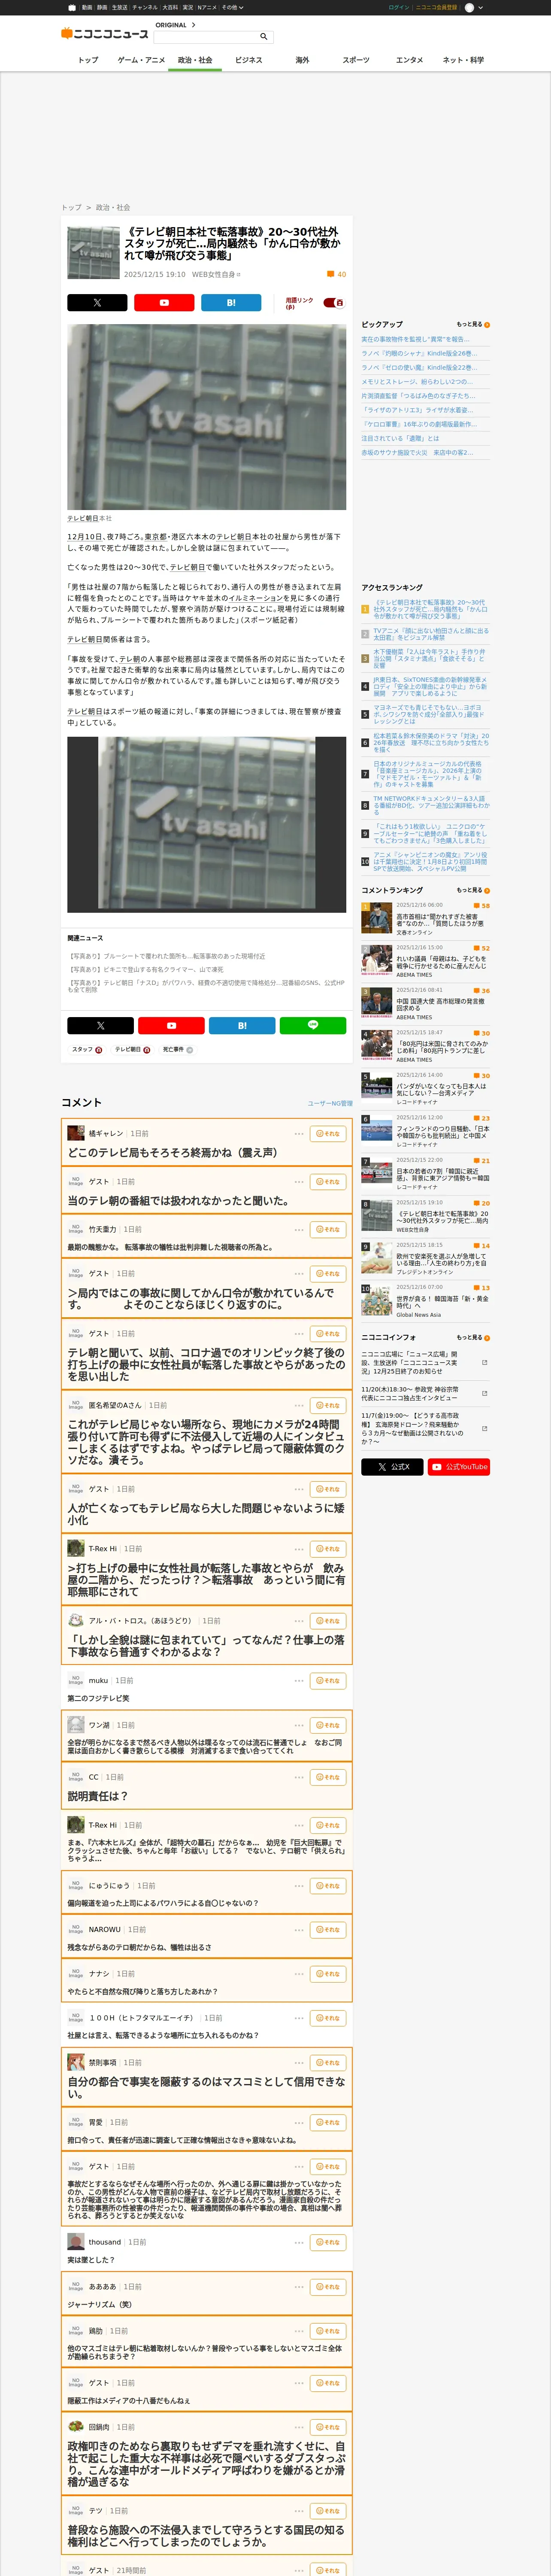Screen dimensions: 551x2576
Task: Click 橘ギャレン's avatar image
Action: coord(75,1133)
